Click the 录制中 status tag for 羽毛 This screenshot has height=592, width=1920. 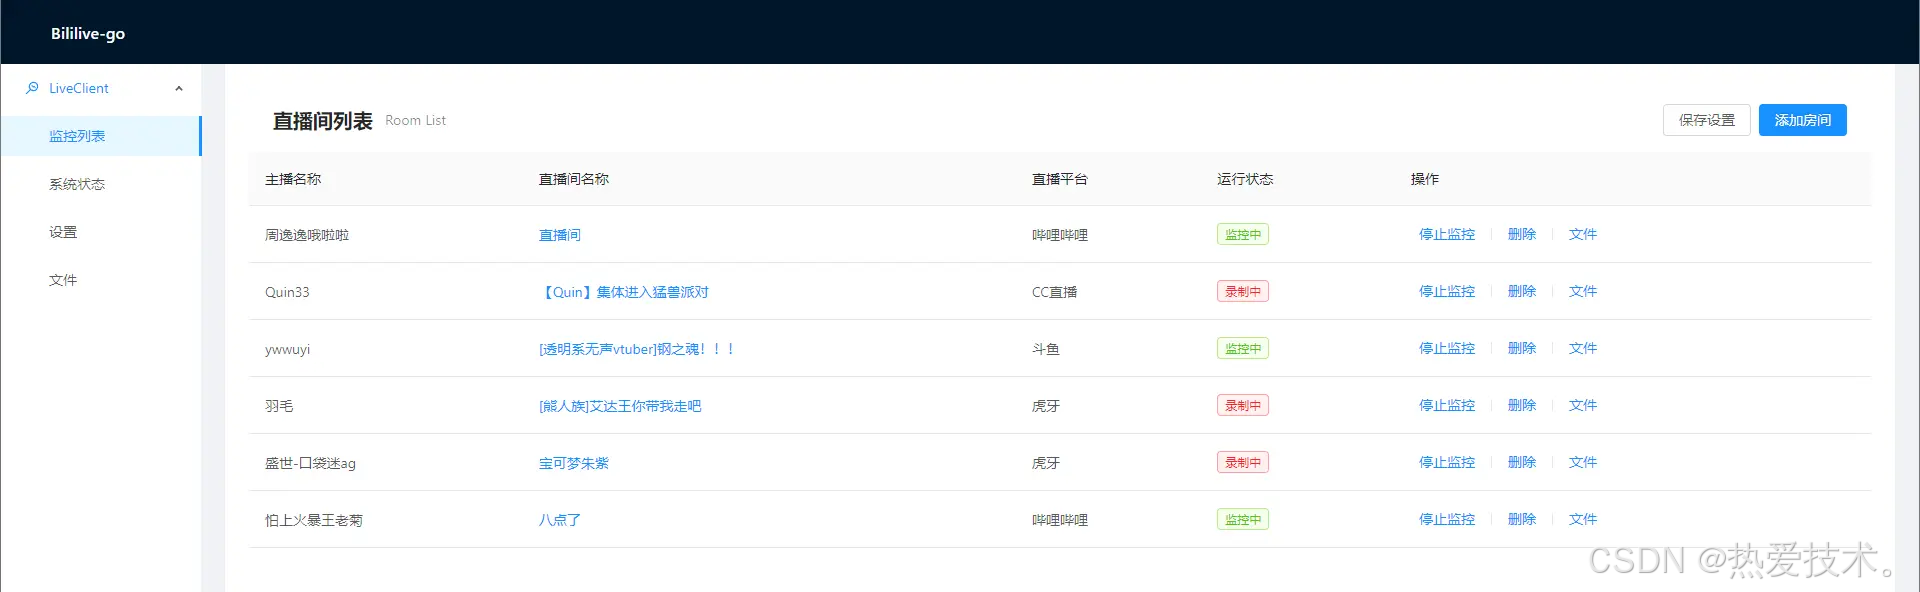click(x=1243, y=405)
